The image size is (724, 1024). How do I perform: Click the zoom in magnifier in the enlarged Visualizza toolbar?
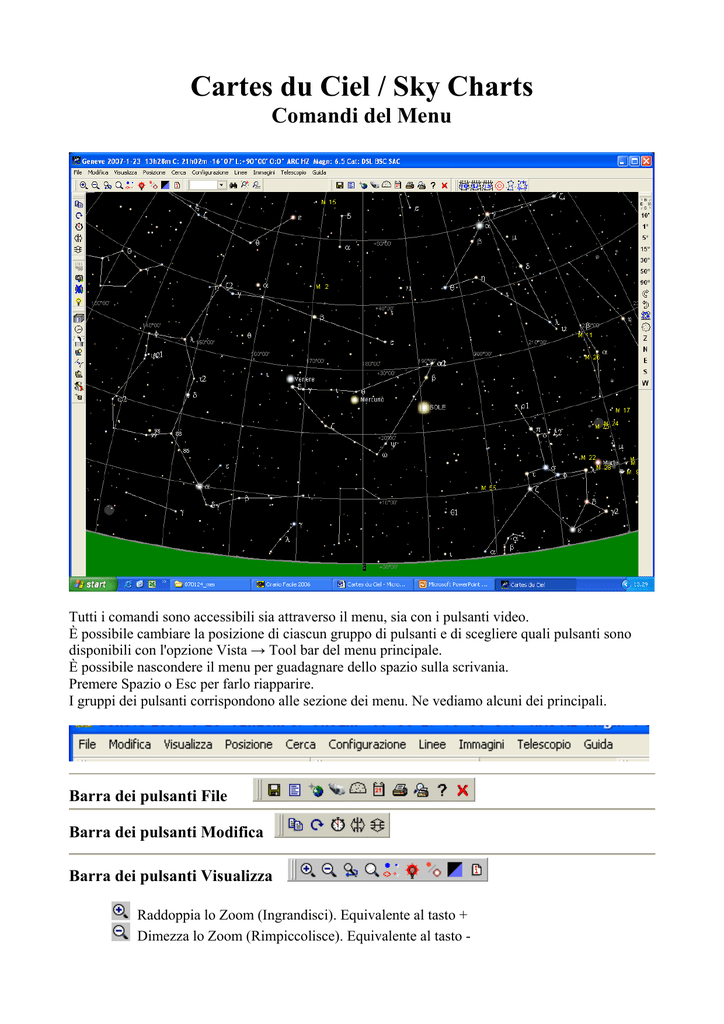307,869
